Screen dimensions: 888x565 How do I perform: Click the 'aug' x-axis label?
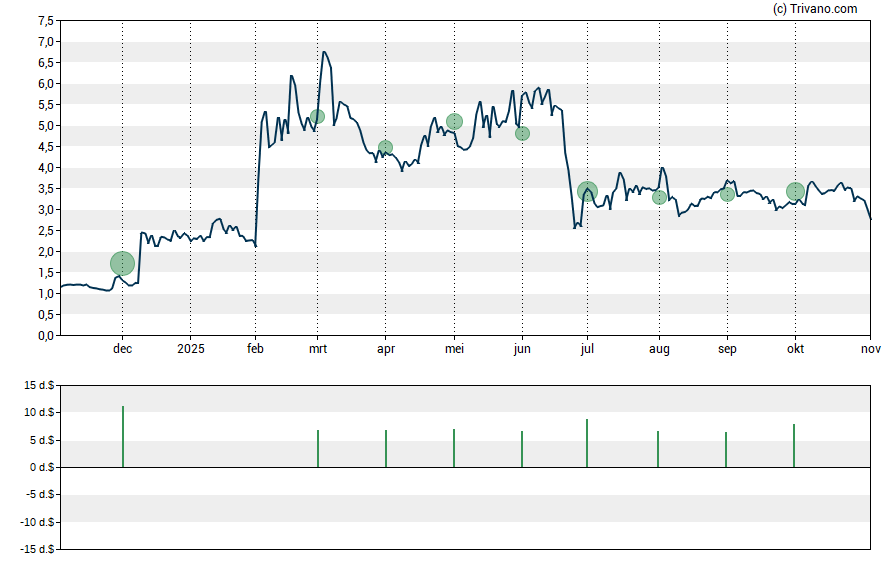click(659, 349)
